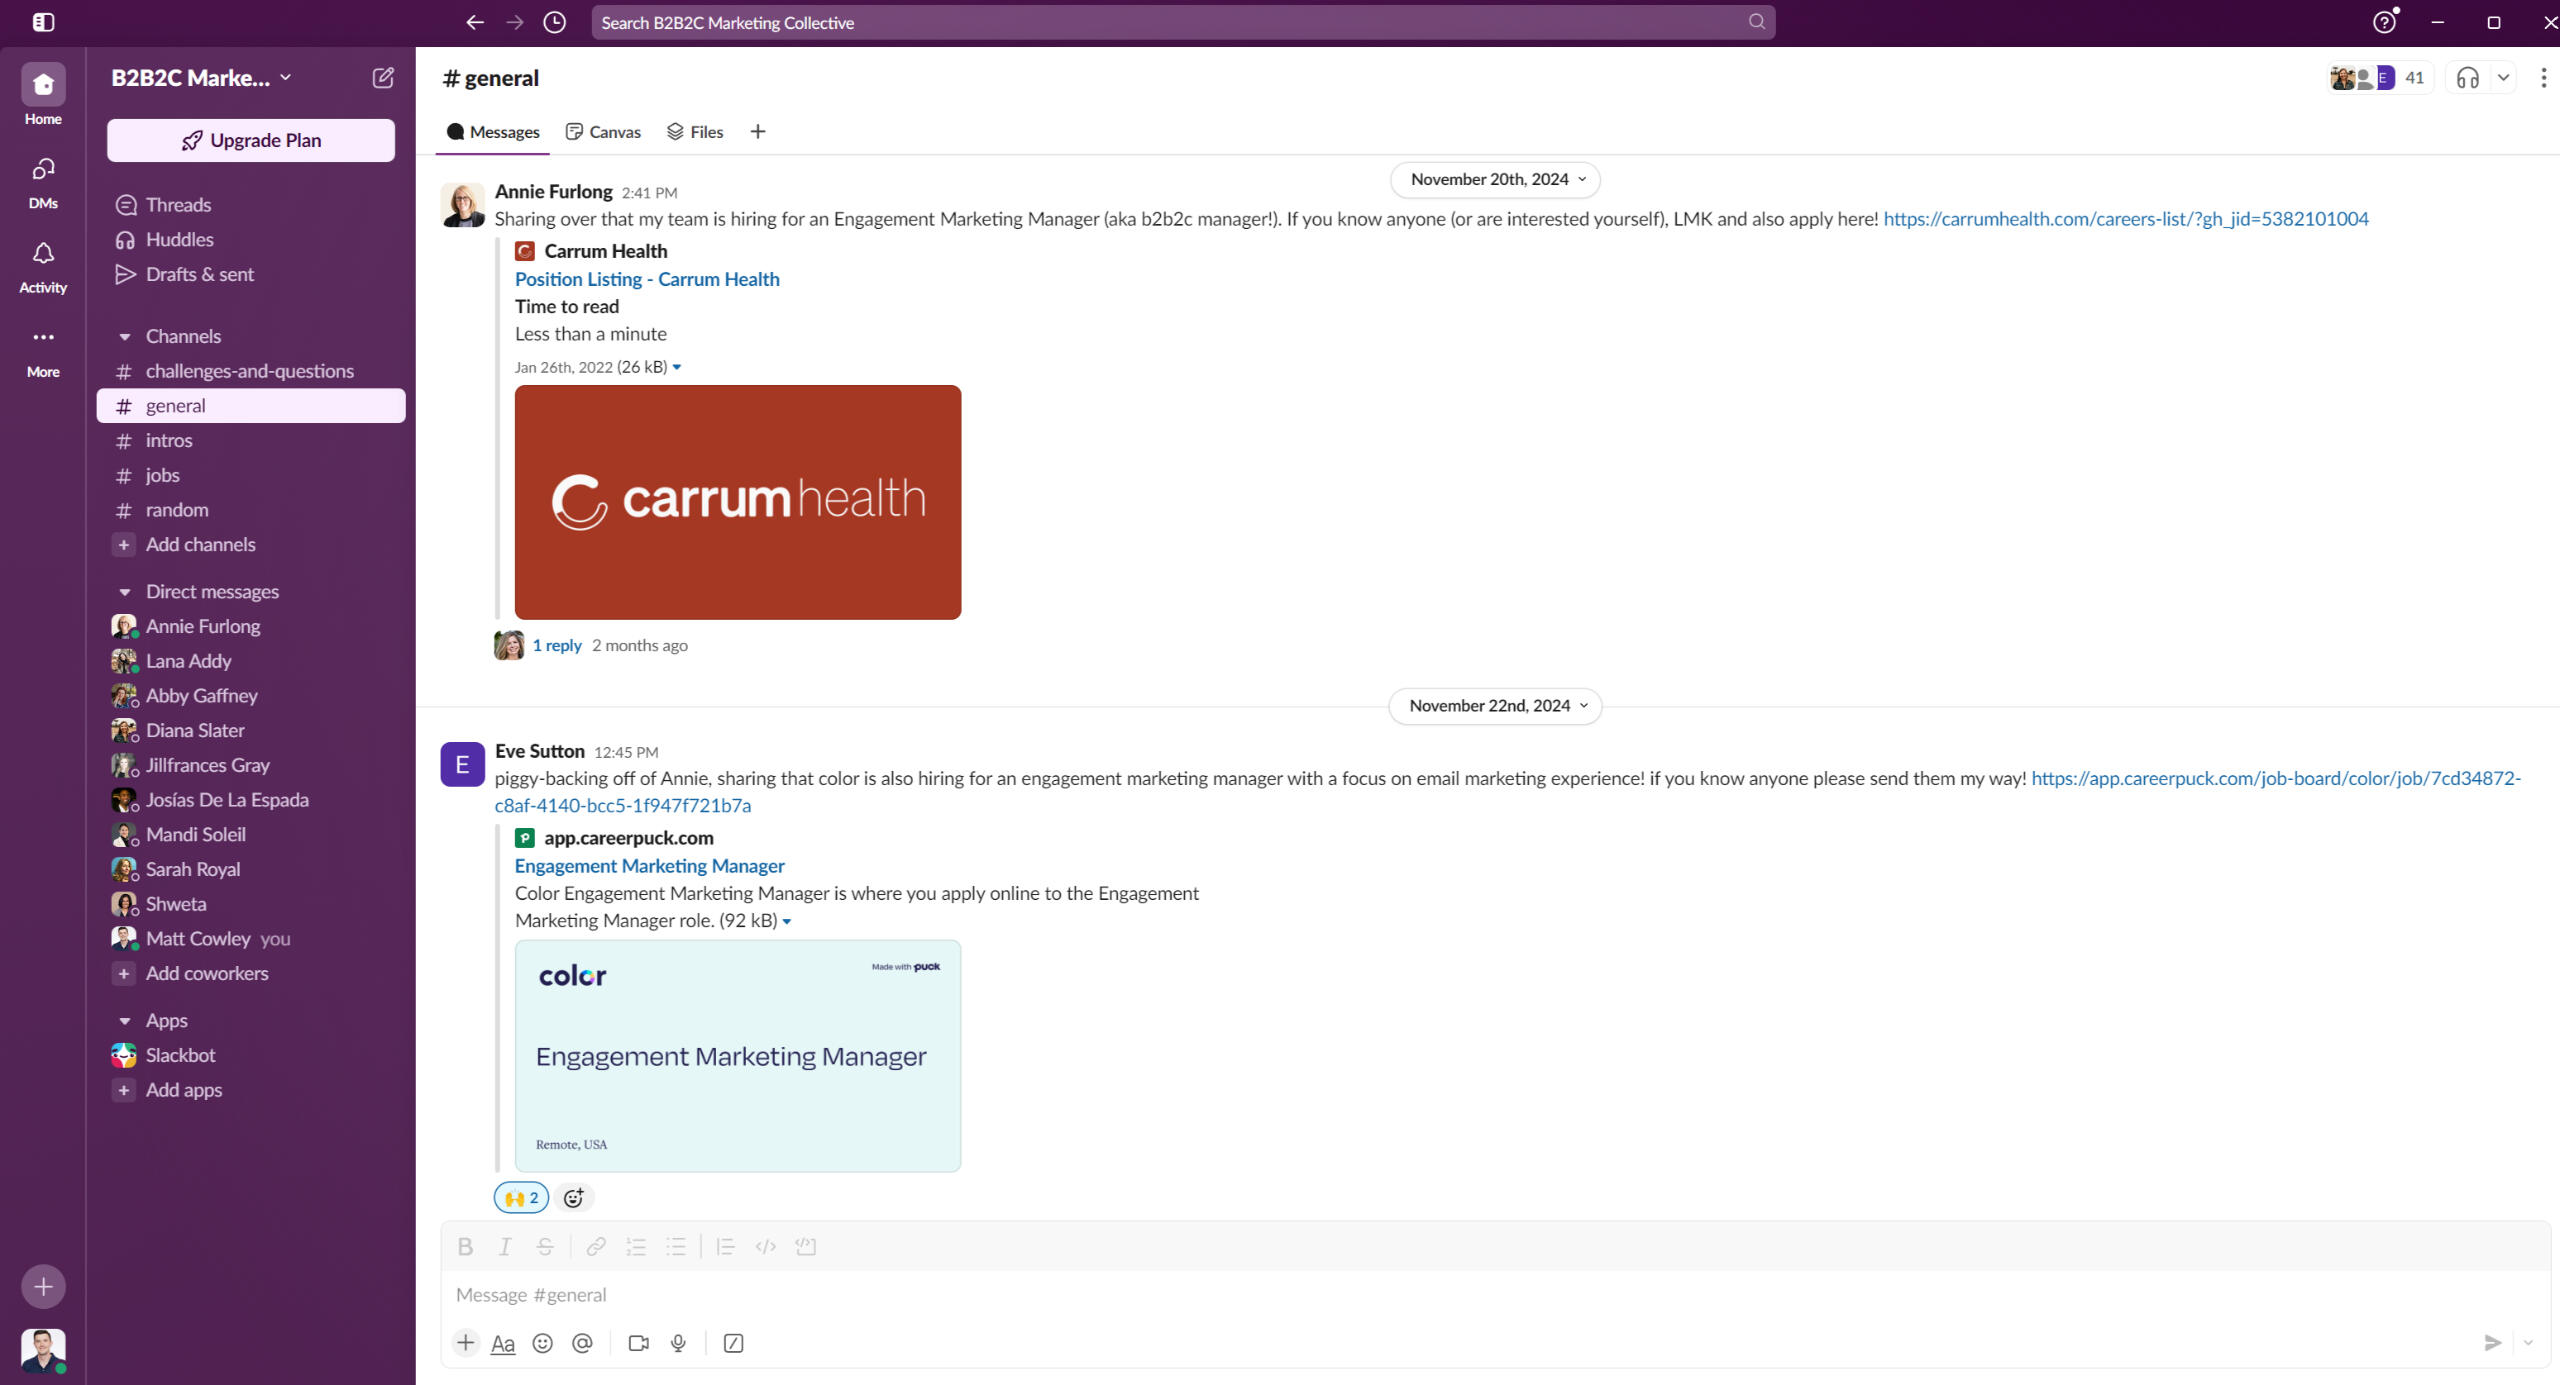Open the 1 reply thread link
Viewport: 2560px width, 1385px height.
click(x=556, y=645)
